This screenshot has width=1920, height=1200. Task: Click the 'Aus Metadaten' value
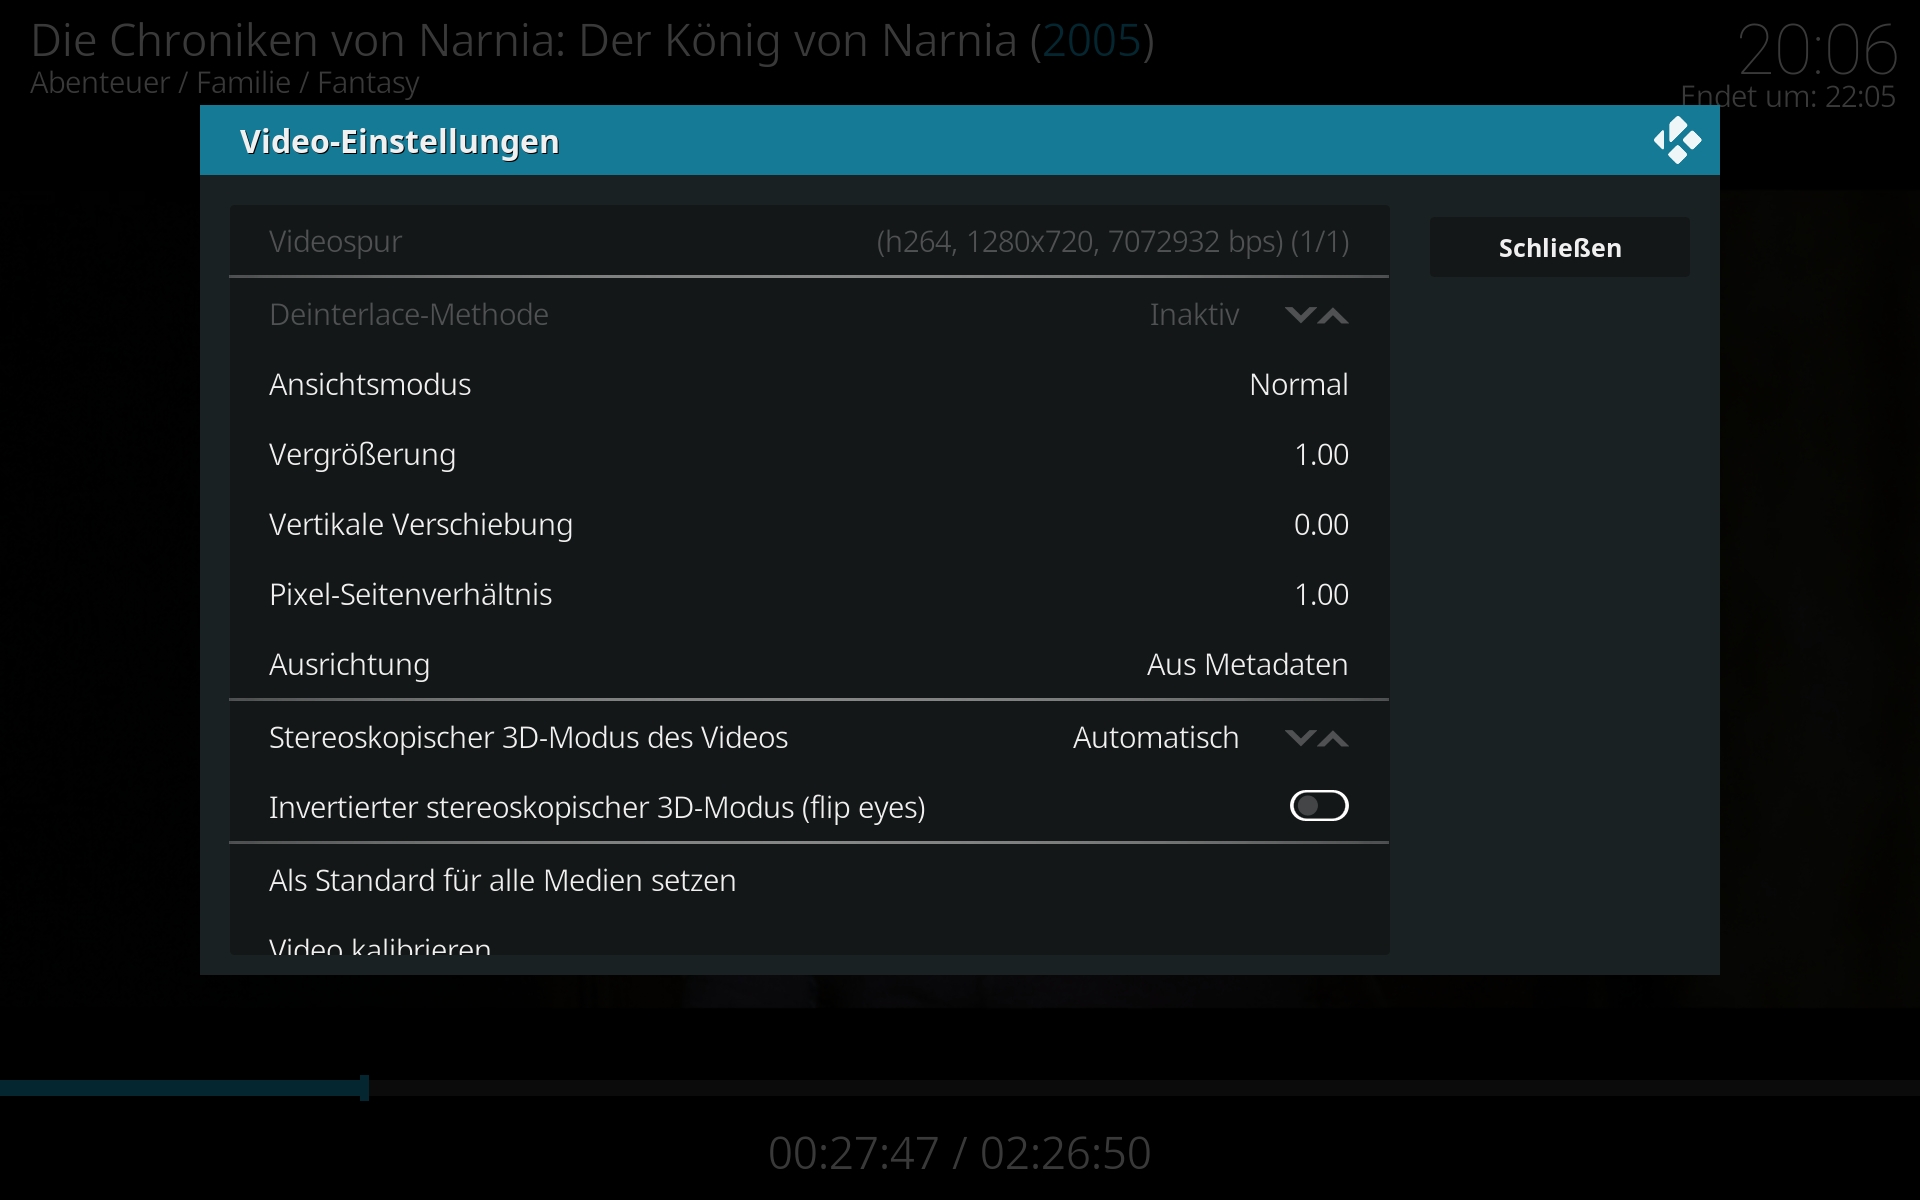coord(1247,664)
